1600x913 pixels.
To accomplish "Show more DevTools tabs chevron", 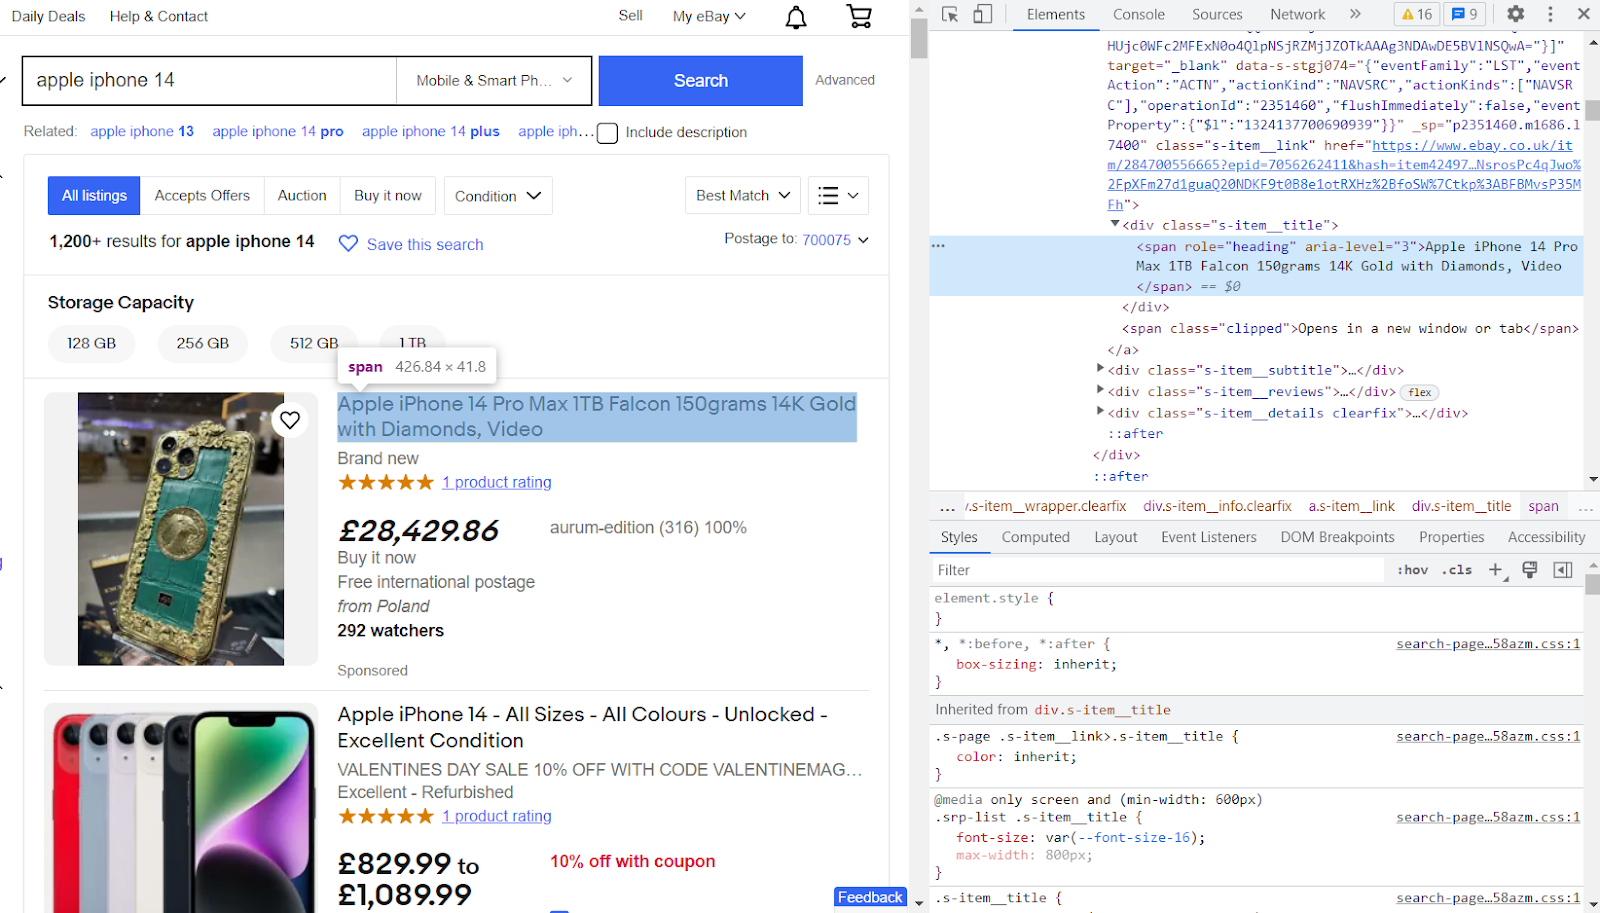I will click(1355, 14).
